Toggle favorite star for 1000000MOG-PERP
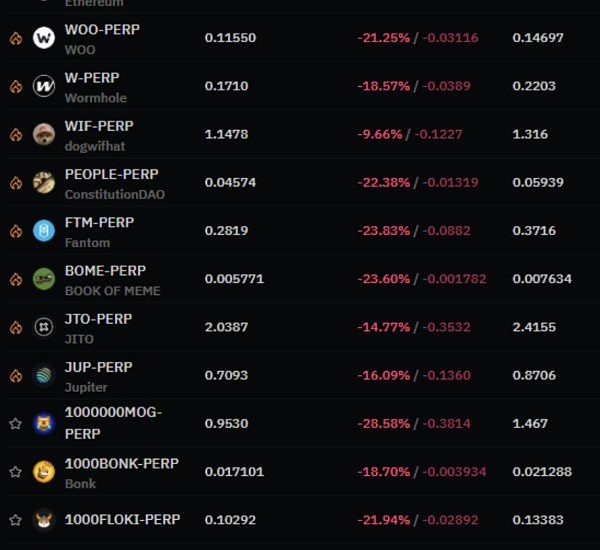Screen dimensions: 600x550 [15, 423]
